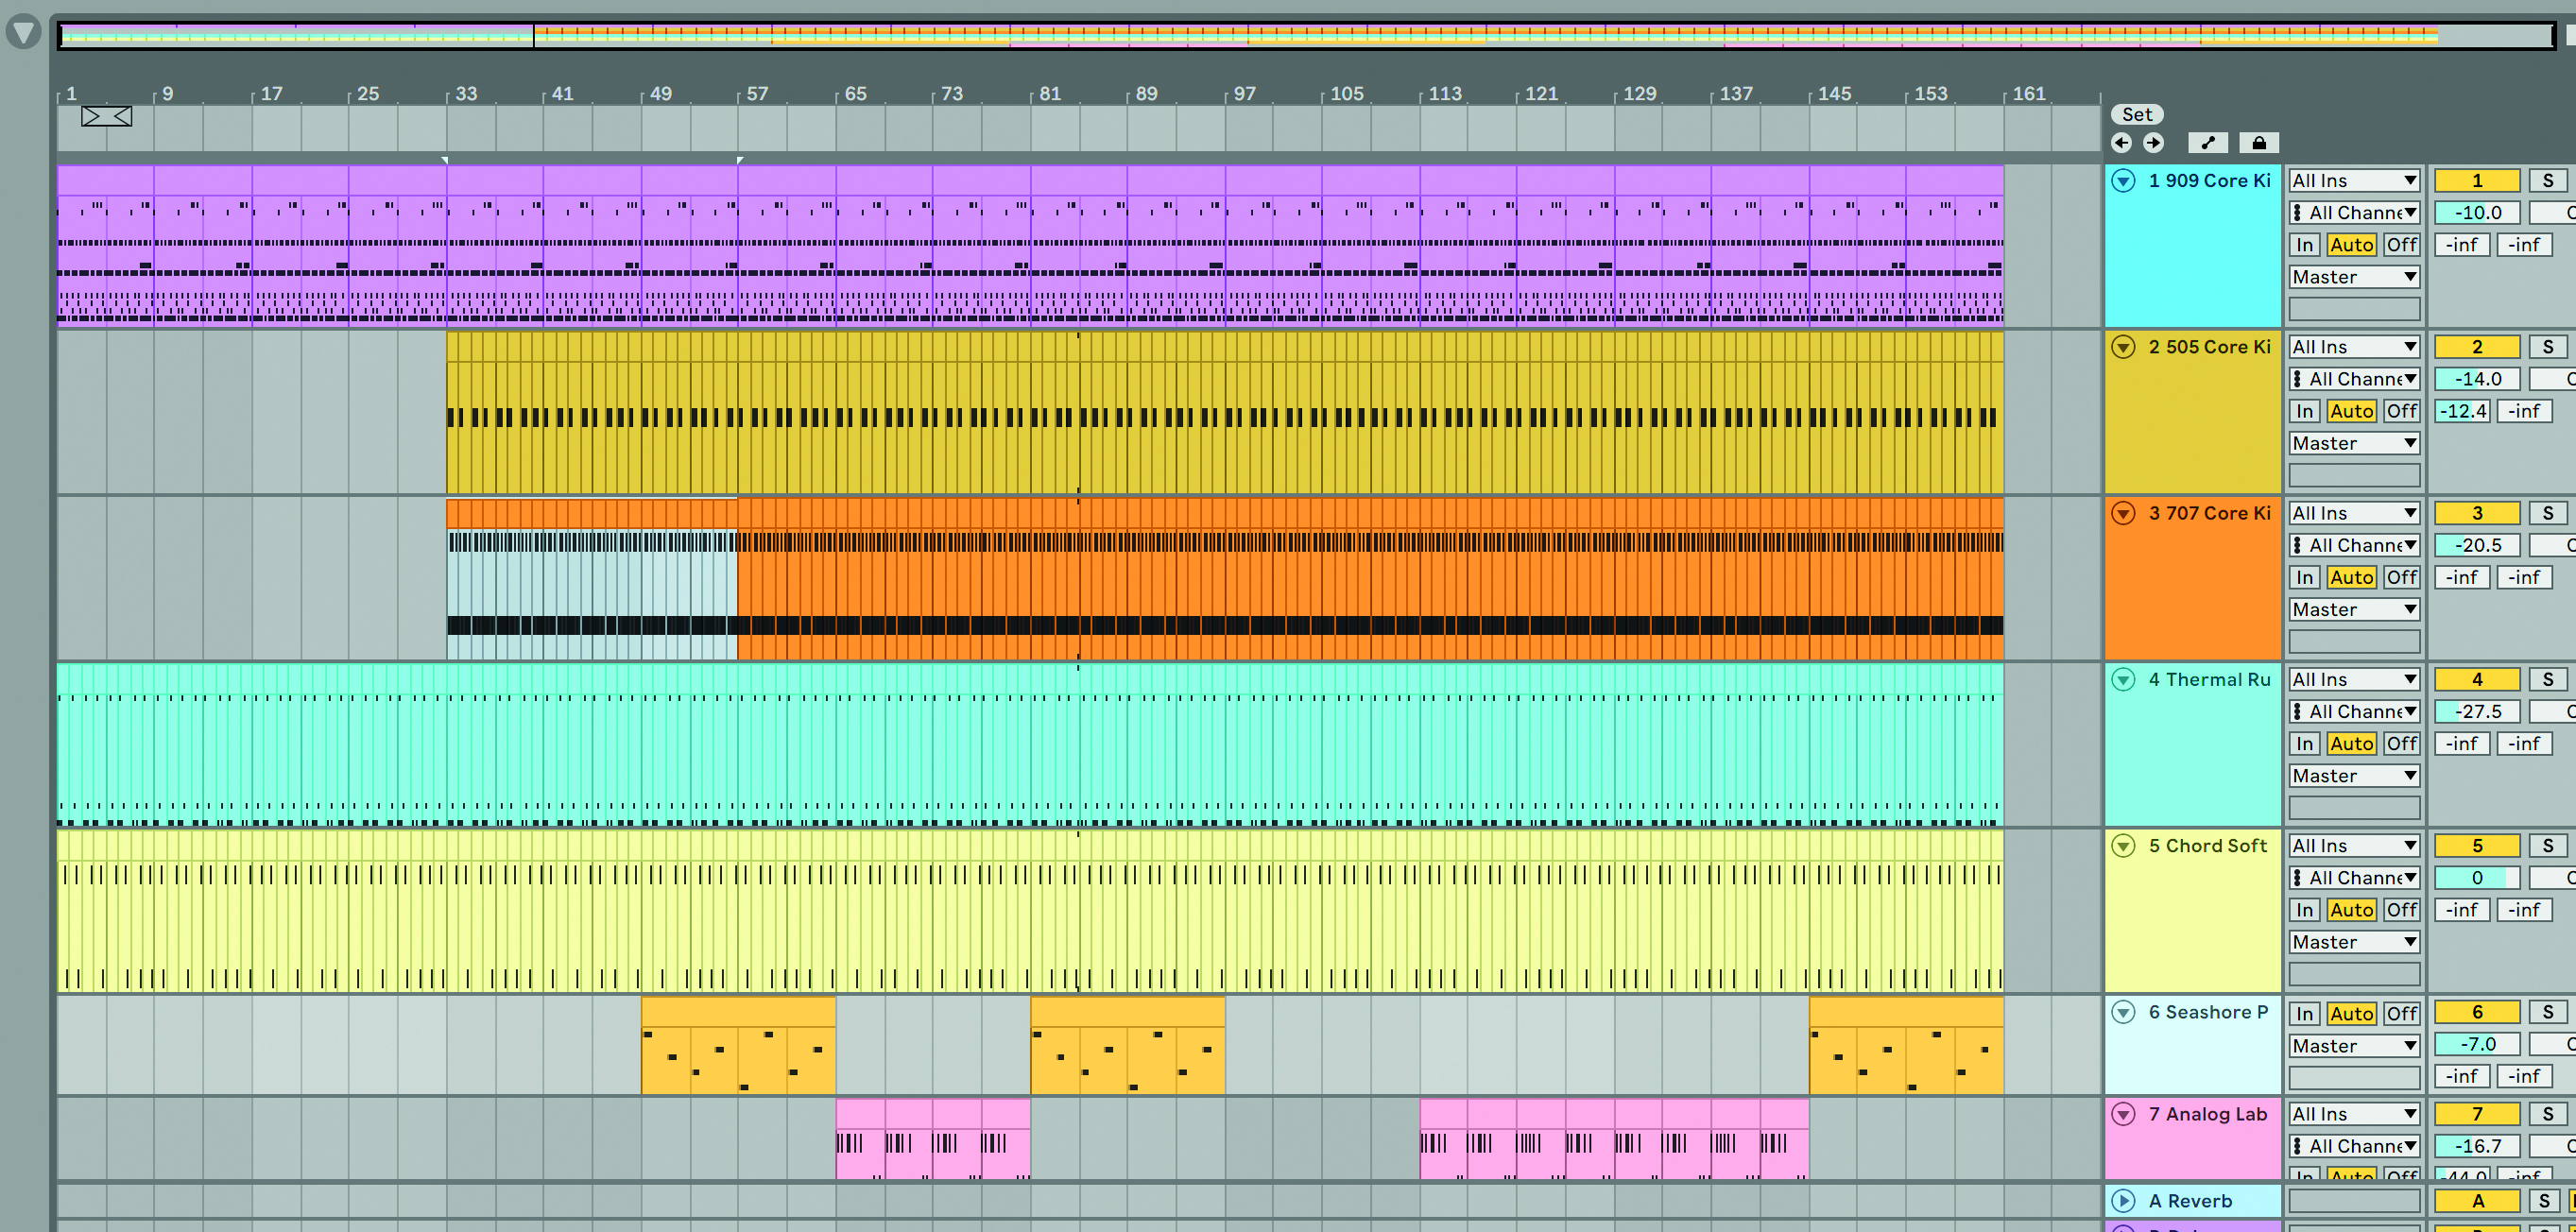2576x1232 pixels.
Task: Open All Ins dropdown on Analog Lab track
Action: pyautogui.click(x=2354, y=1114)
